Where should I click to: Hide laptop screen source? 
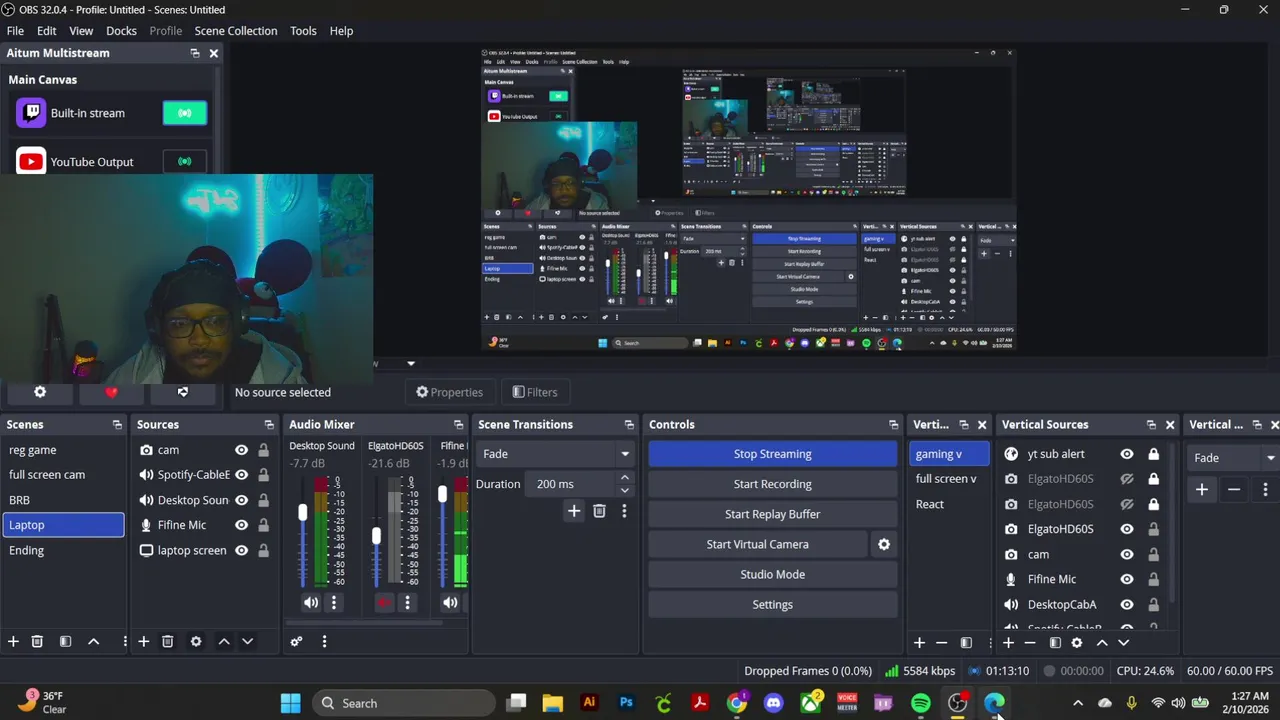click(x=241, y=550)
